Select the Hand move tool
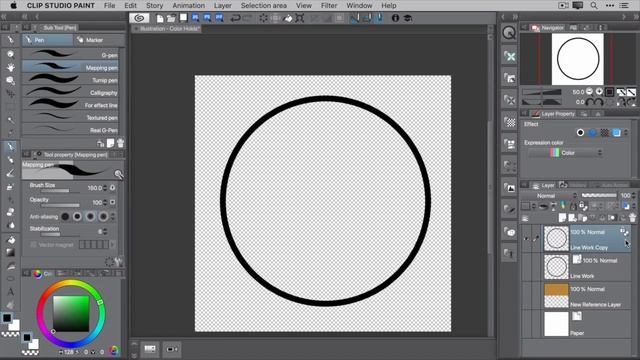This screenshot has height=360, width=640. [10, 67]
